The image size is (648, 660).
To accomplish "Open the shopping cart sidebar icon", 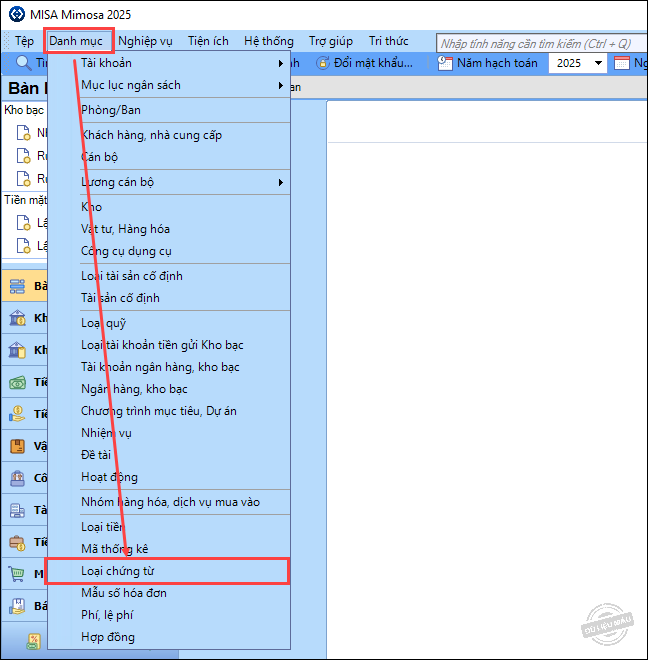I will pos(17,574).
